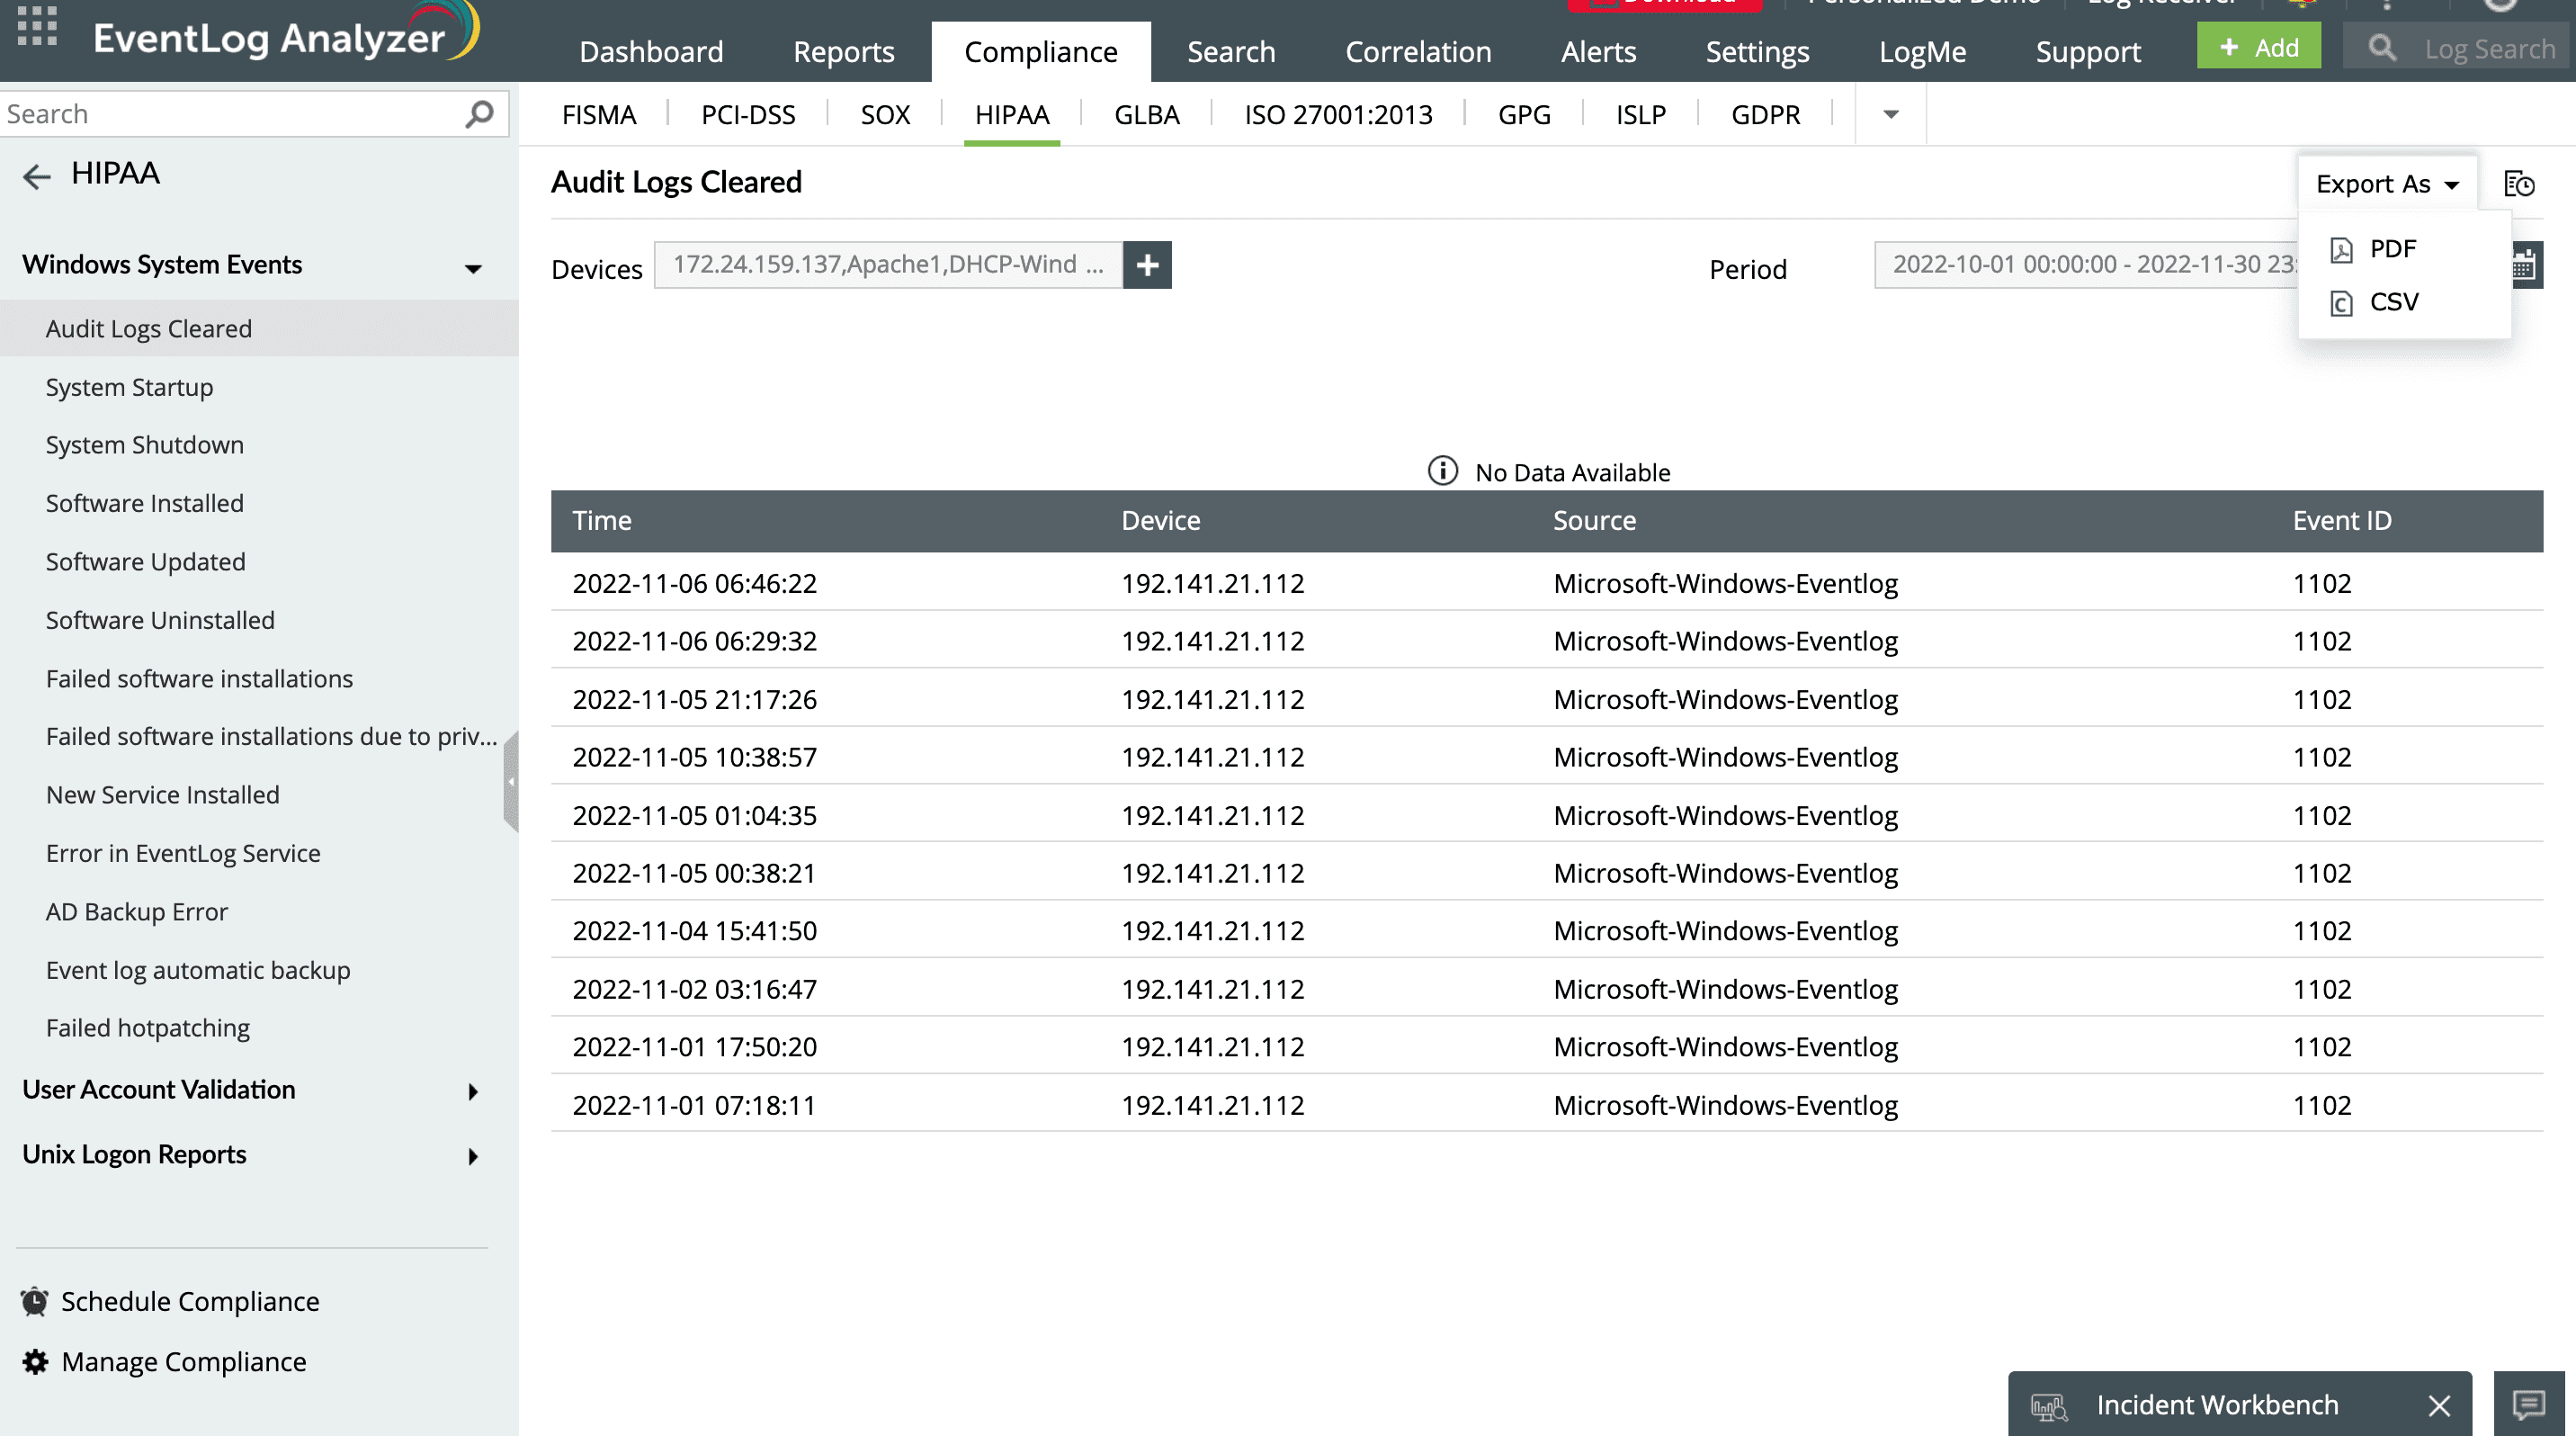This screenshot has width=2576, height=1436.
Task: Close the Incident Workbench panel
Action: [x=2439, y=1405]
